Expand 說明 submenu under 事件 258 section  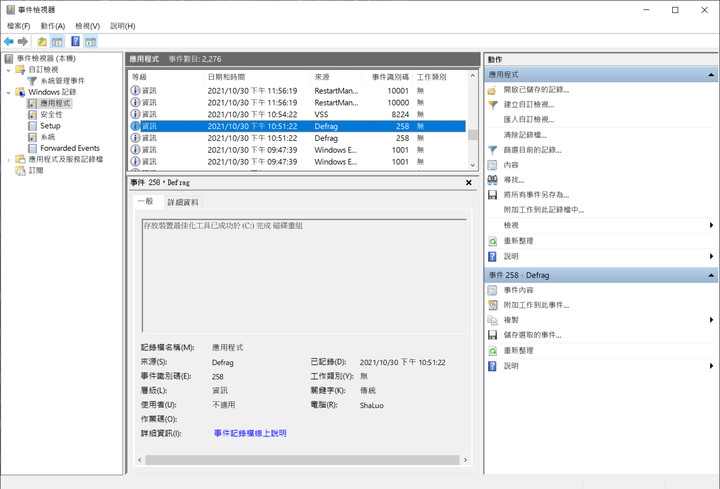711,366
